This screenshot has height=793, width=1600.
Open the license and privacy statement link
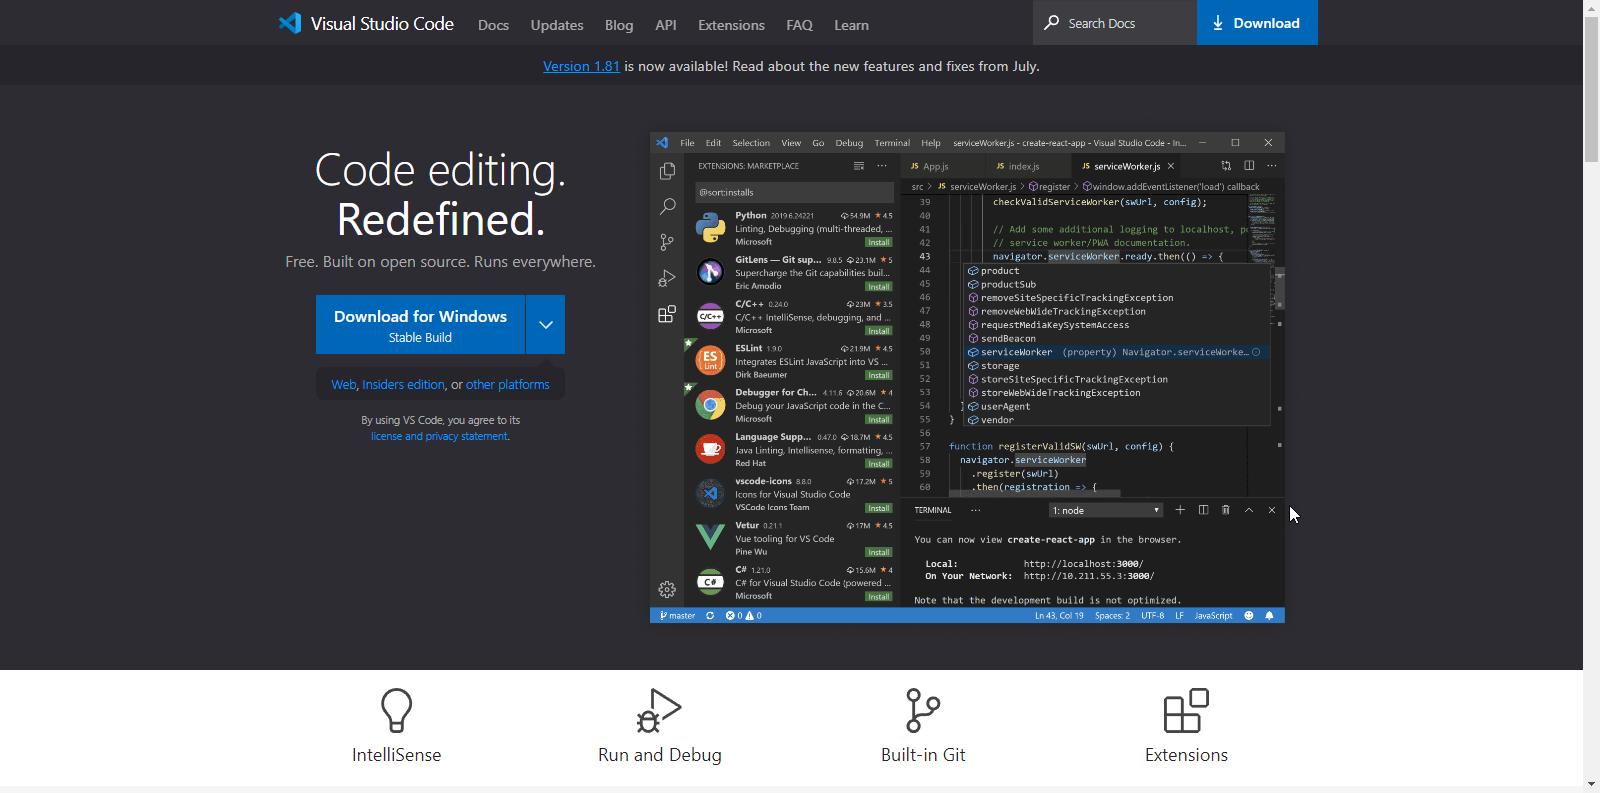tap(439, 436)
